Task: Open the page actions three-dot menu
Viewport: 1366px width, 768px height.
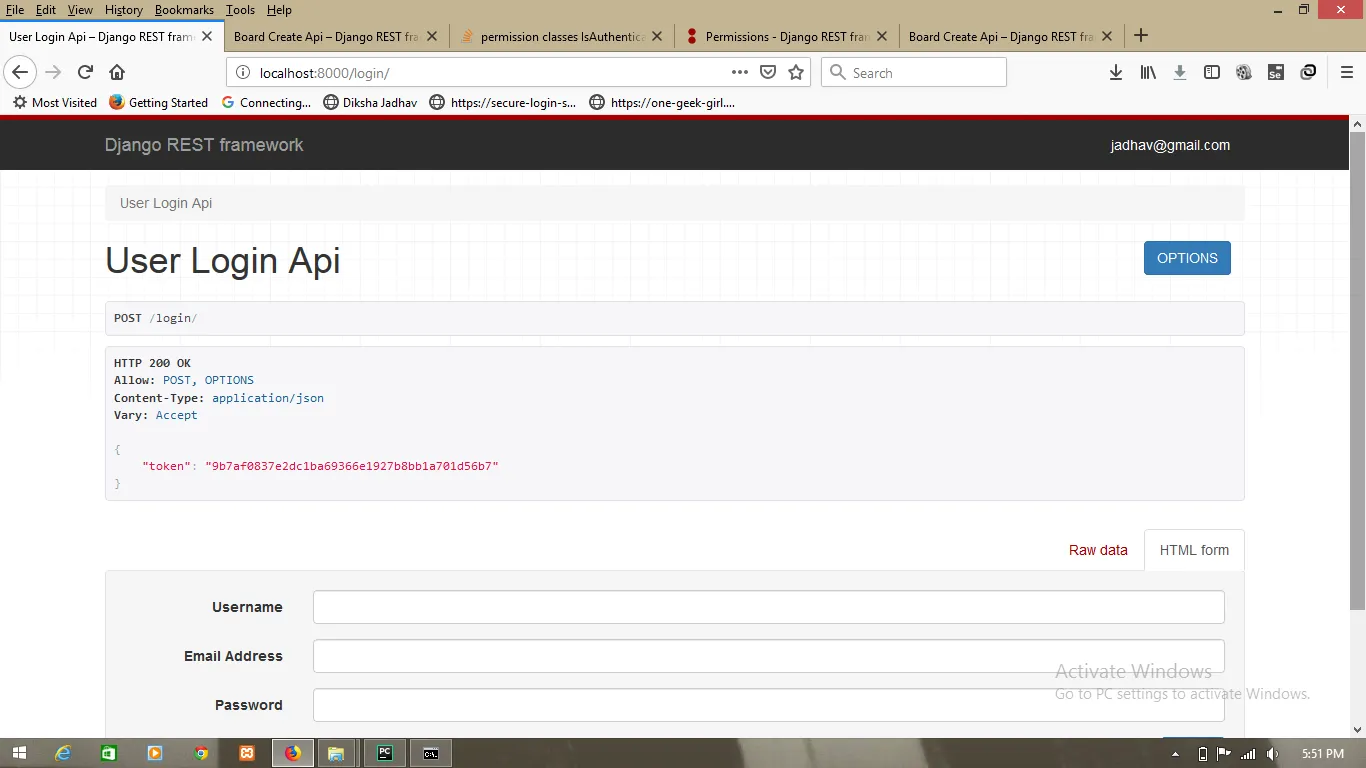Action: coord(740,72)
